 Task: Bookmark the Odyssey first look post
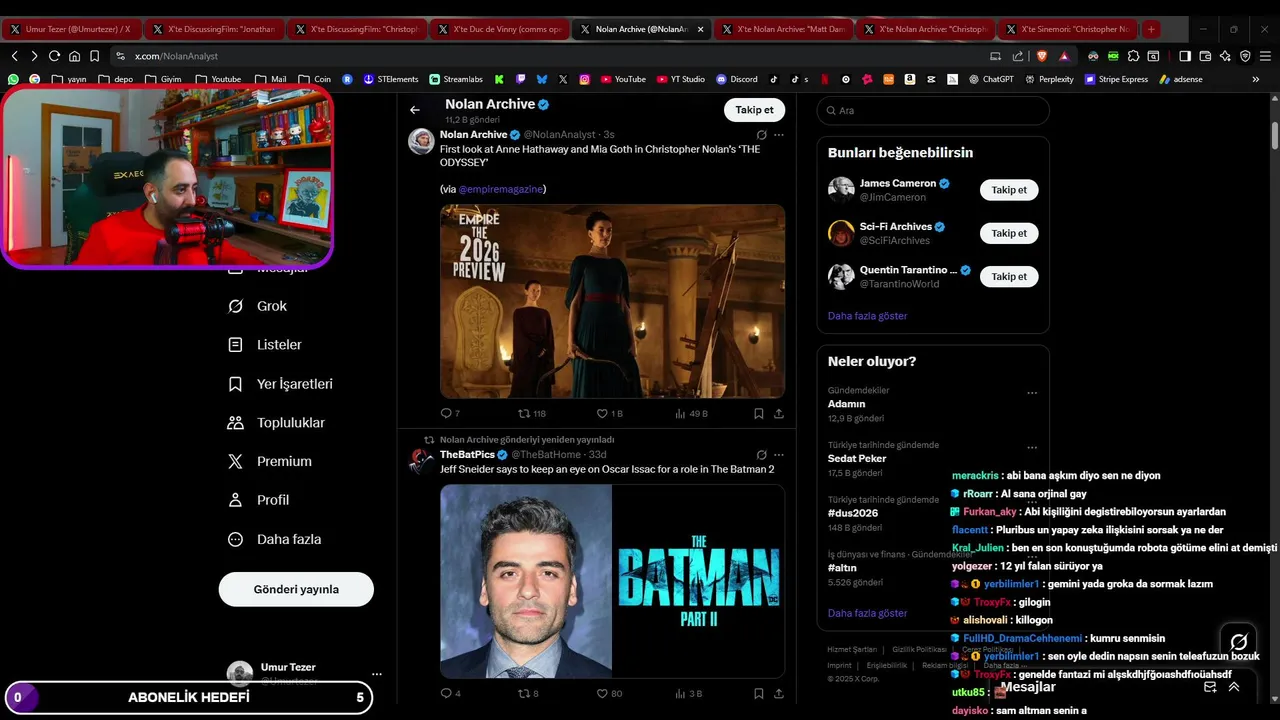(x=759, y=413)
